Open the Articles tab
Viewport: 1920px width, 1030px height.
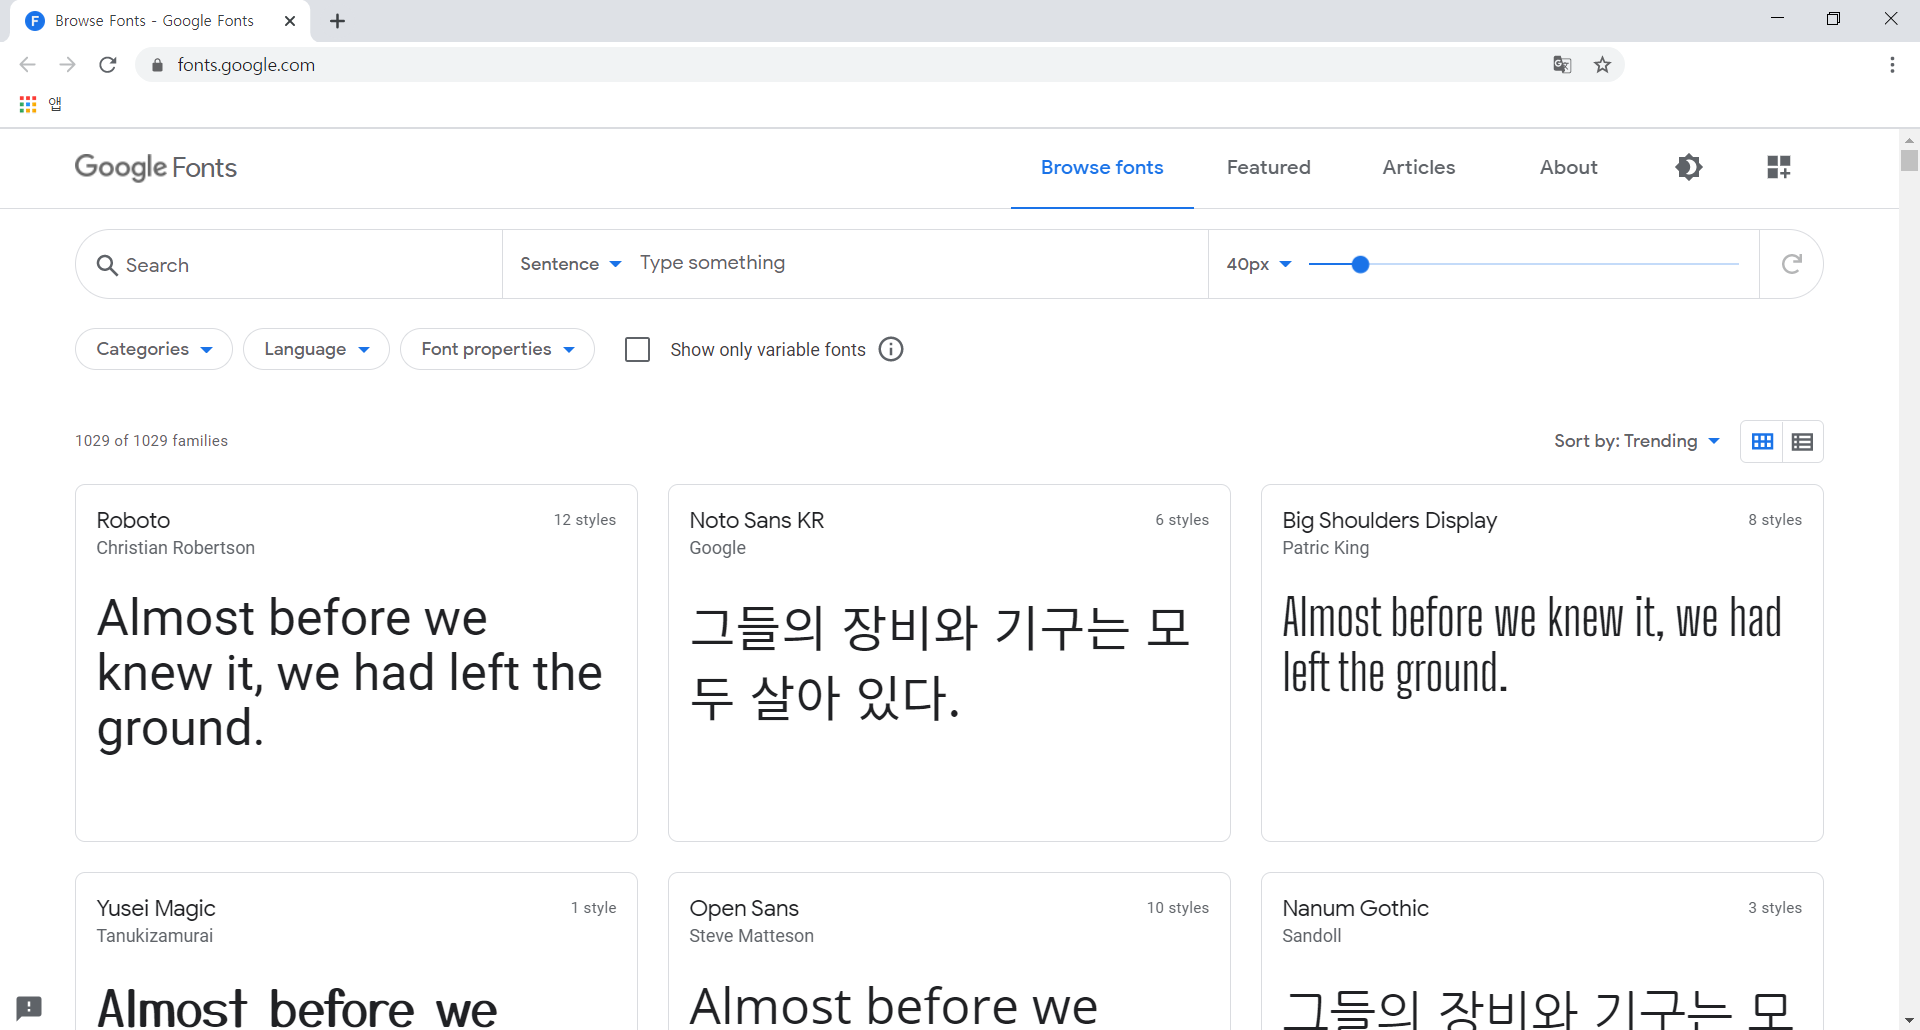(1419, 167)
